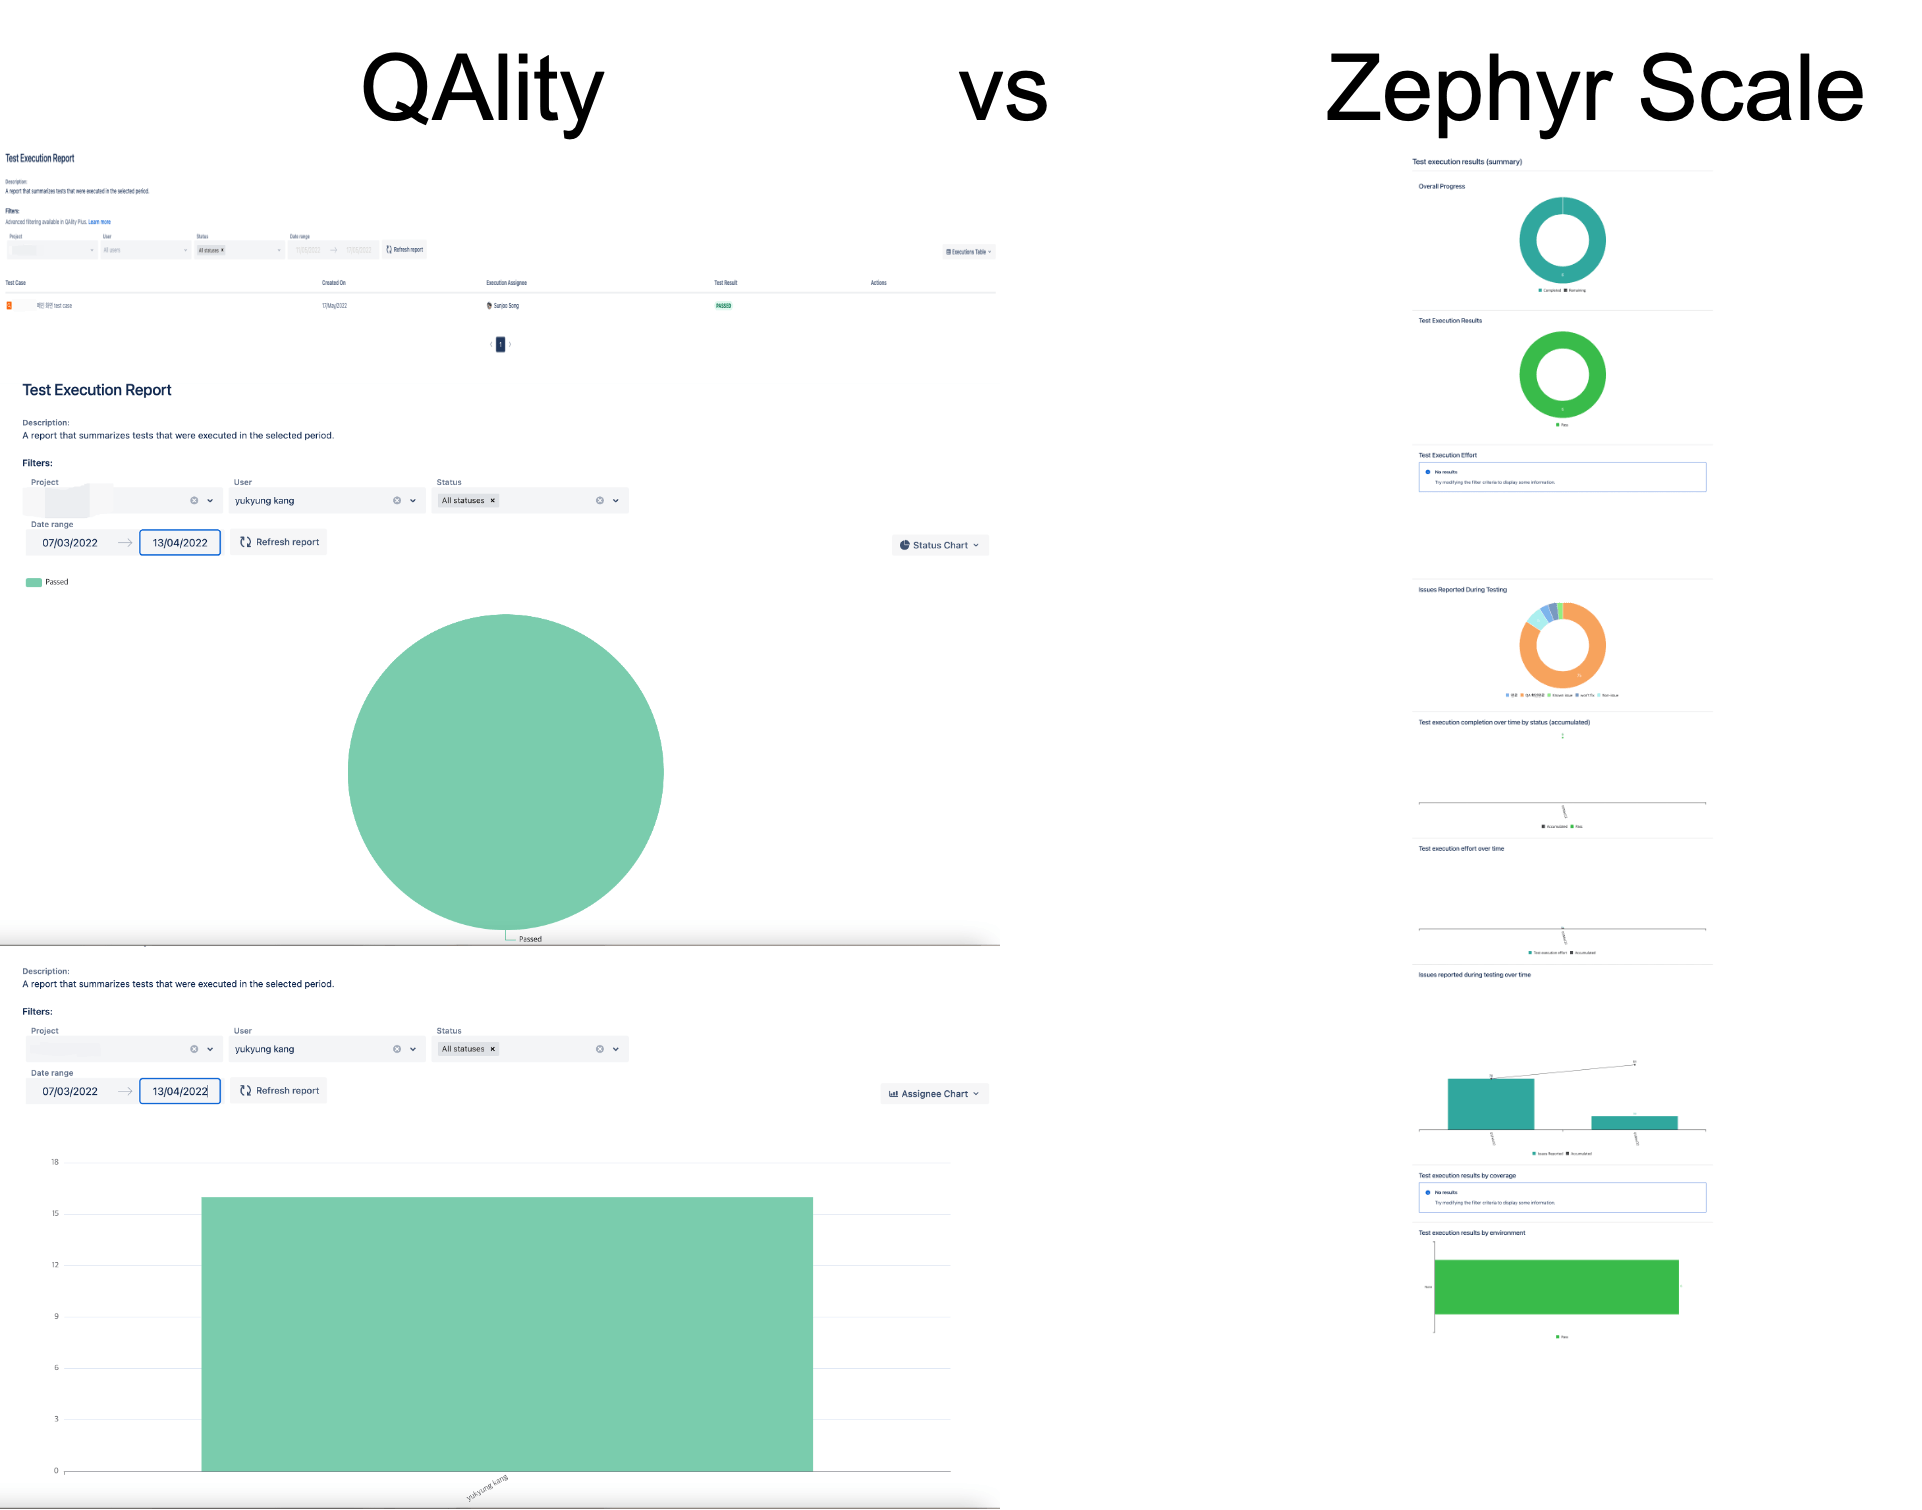The image size is (1922, 1510).
Task: Click the yukyung kang assignee bar
Action: [507, 1334]
